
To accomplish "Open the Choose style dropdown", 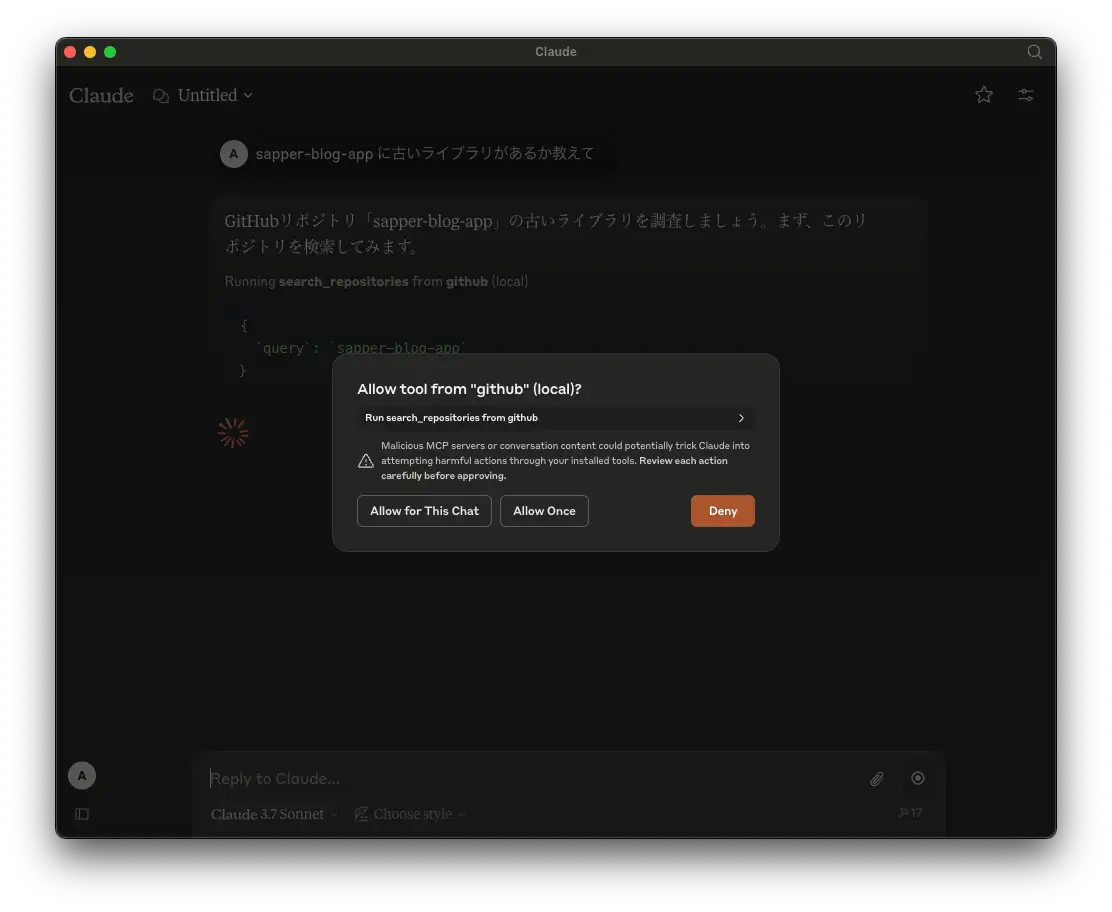I will click(413, 814).
